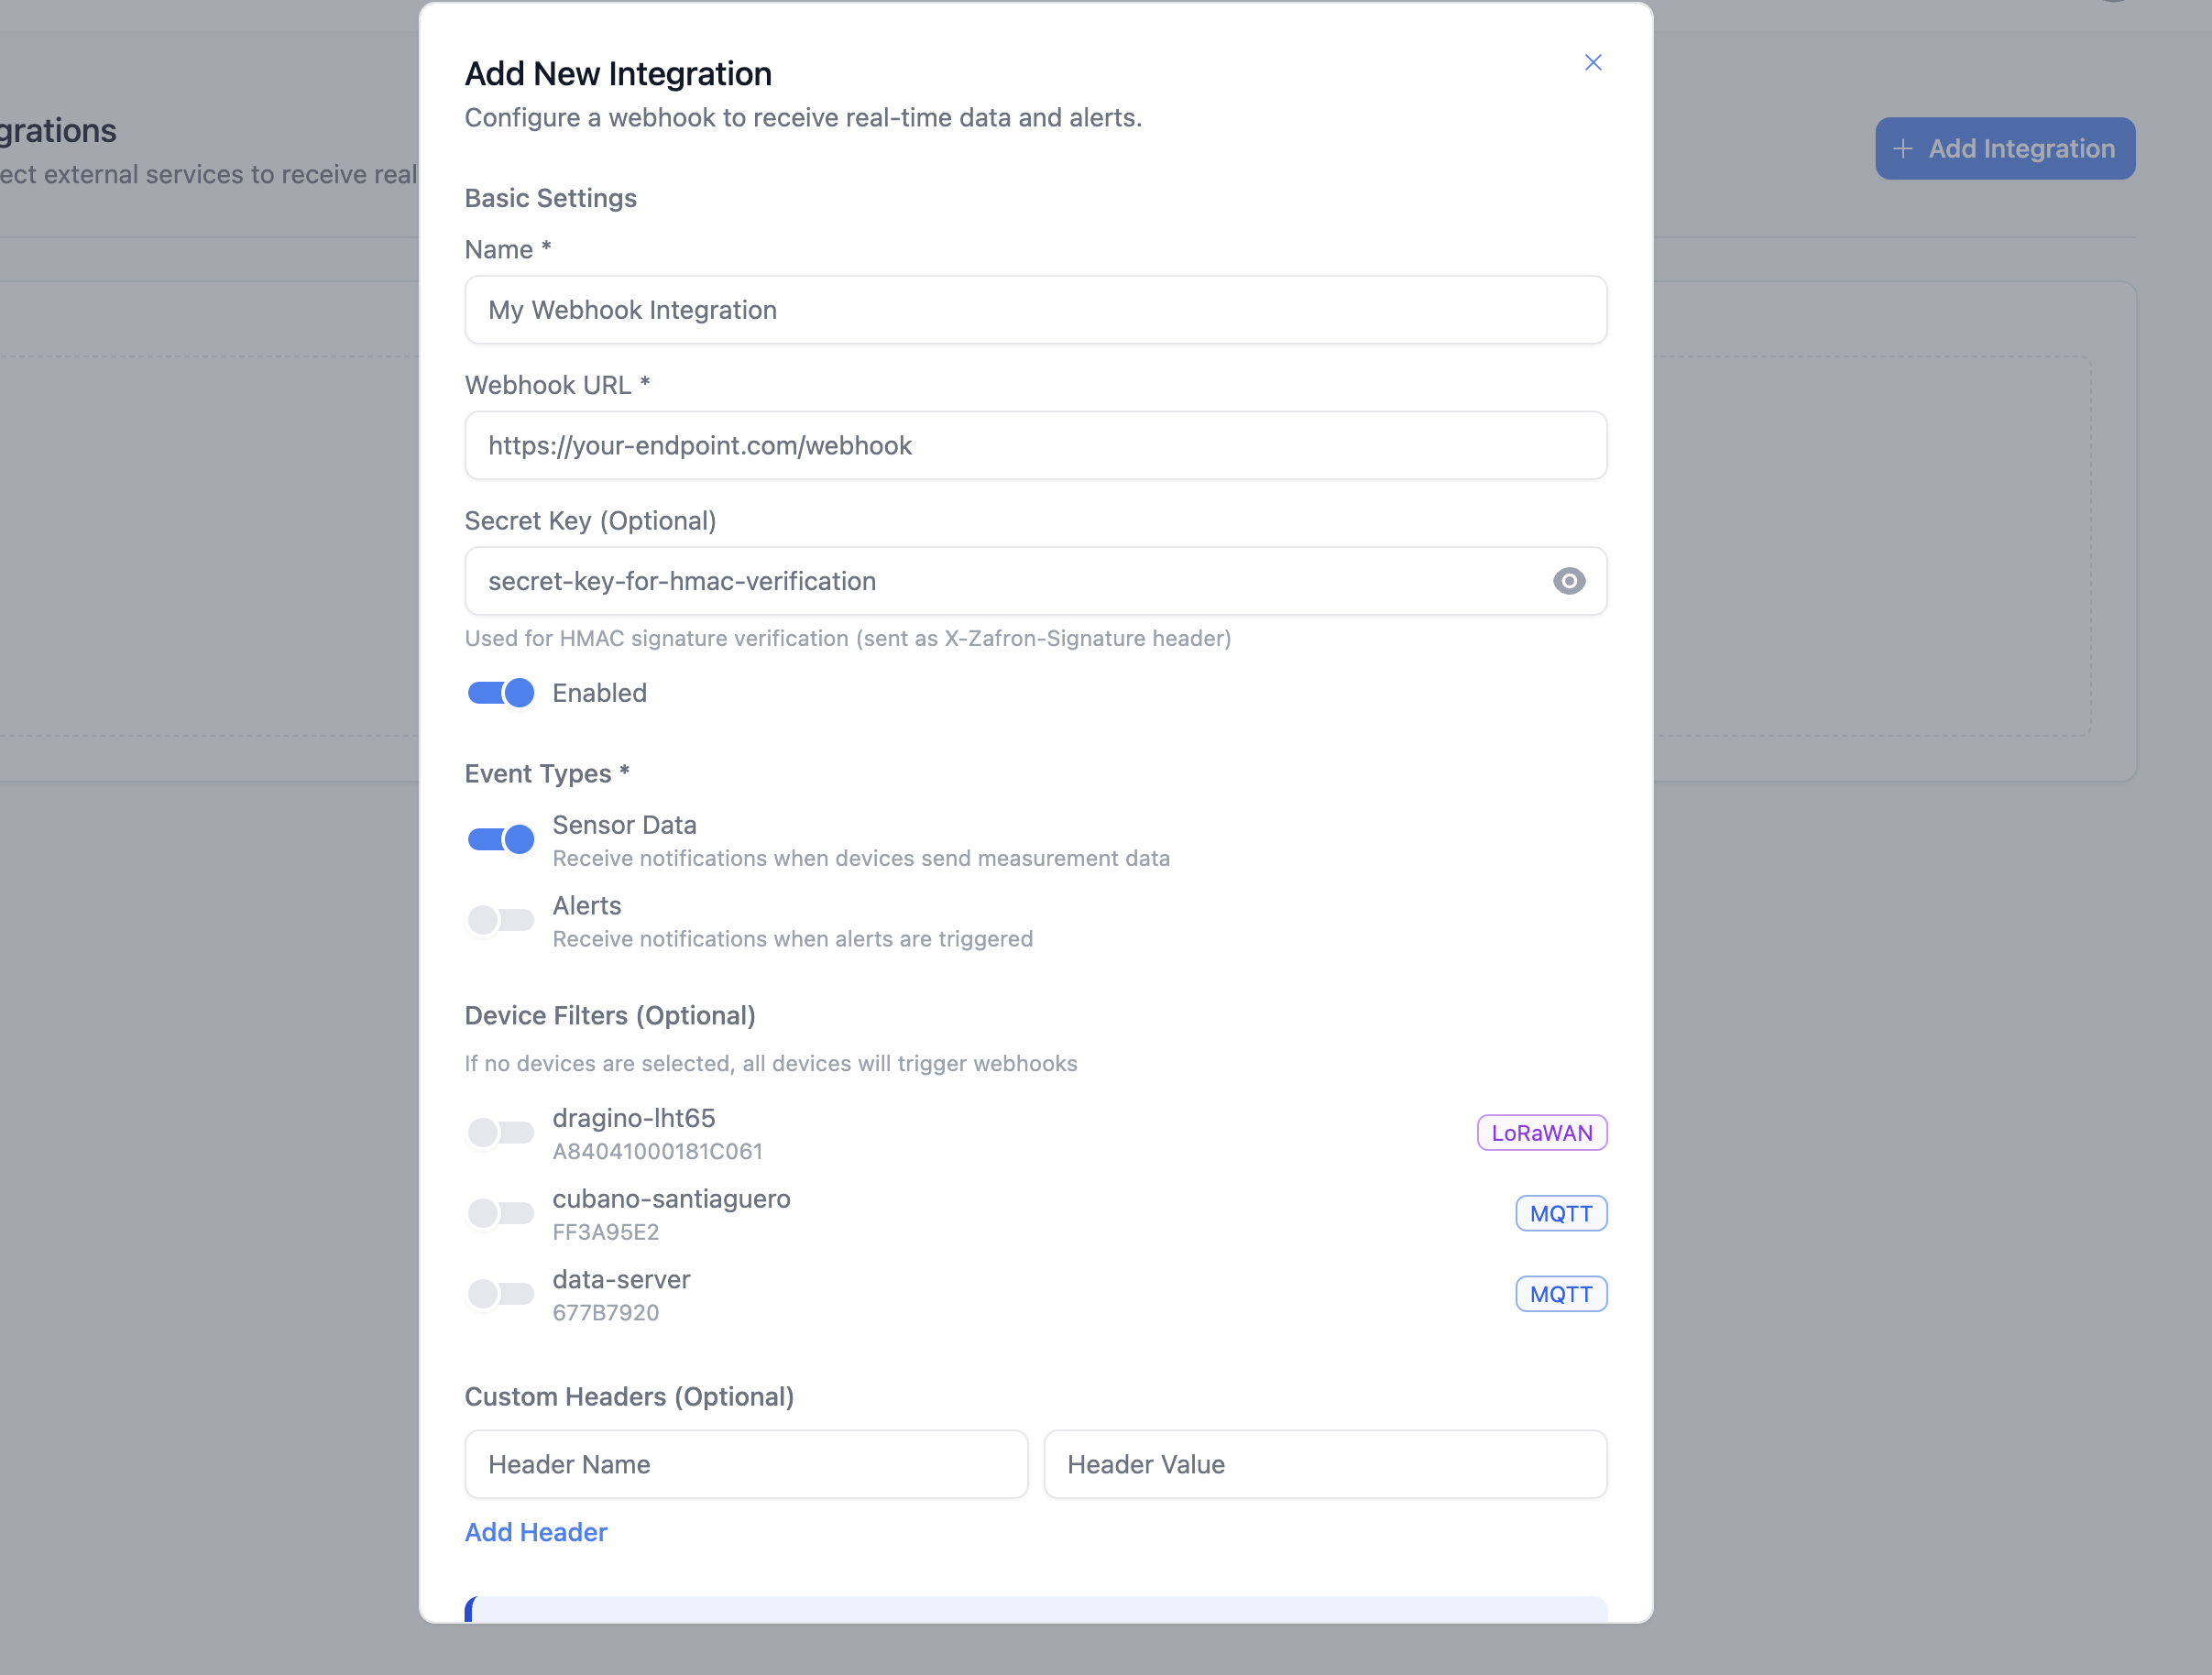Click the plus icon on Add Integration
Screen dimensions: 2212x1675
pyautogui.click(x=1905, y=148)
